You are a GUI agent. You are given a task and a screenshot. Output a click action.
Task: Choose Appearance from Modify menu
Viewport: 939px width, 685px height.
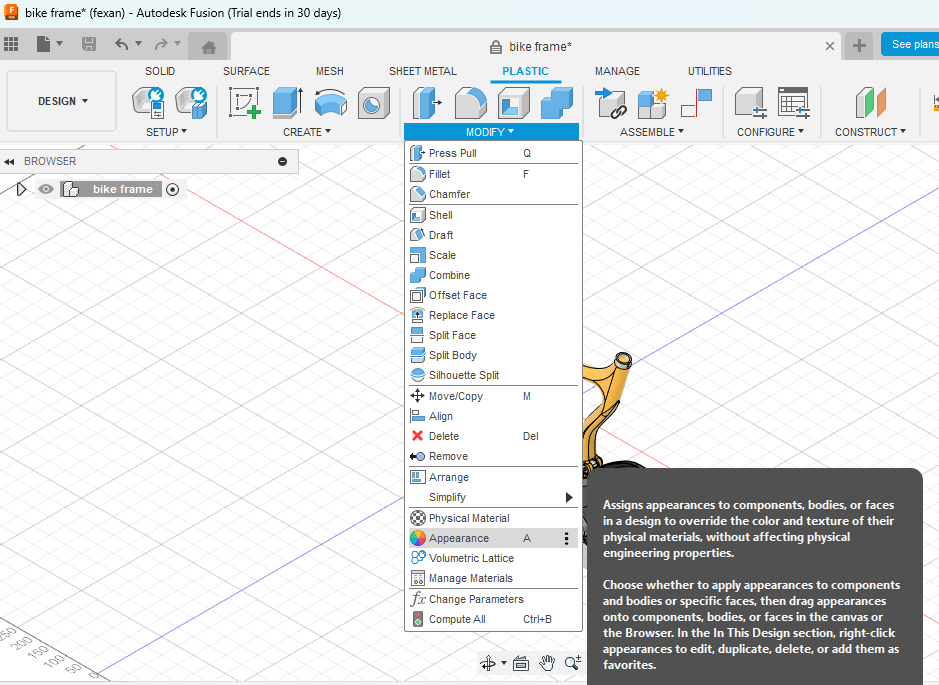pyautogui.click(x=493, y=538)
